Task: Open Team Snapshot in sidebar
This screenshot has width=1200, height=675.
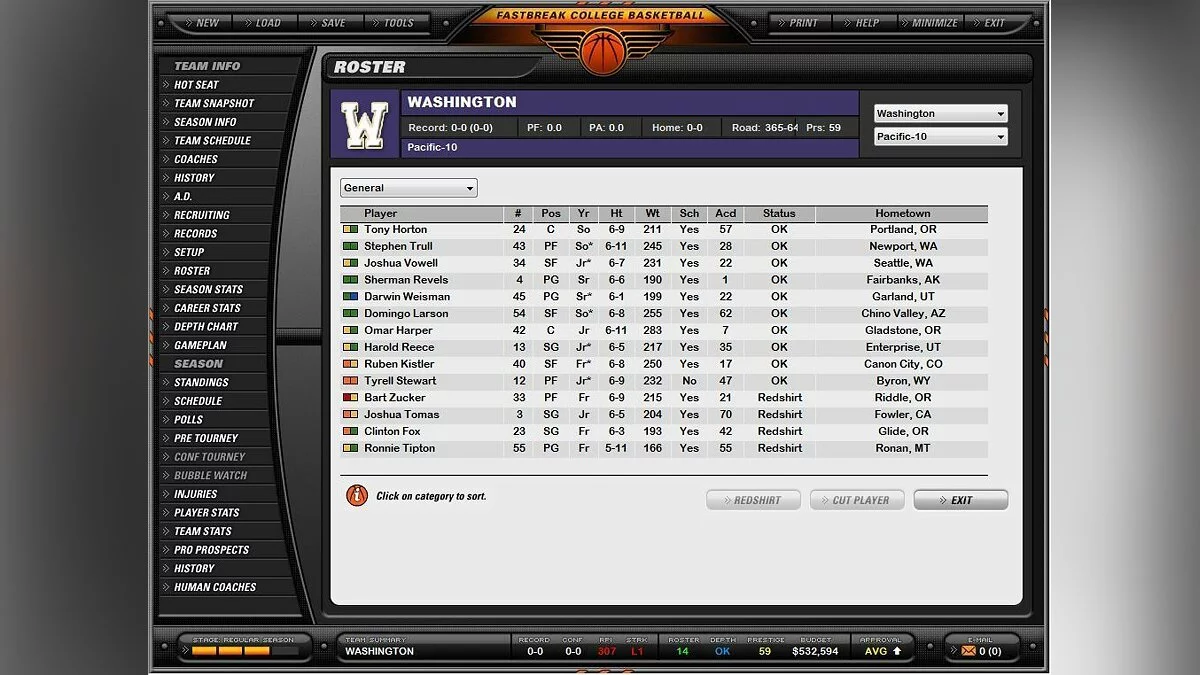Action: click(x=214, y=104)
